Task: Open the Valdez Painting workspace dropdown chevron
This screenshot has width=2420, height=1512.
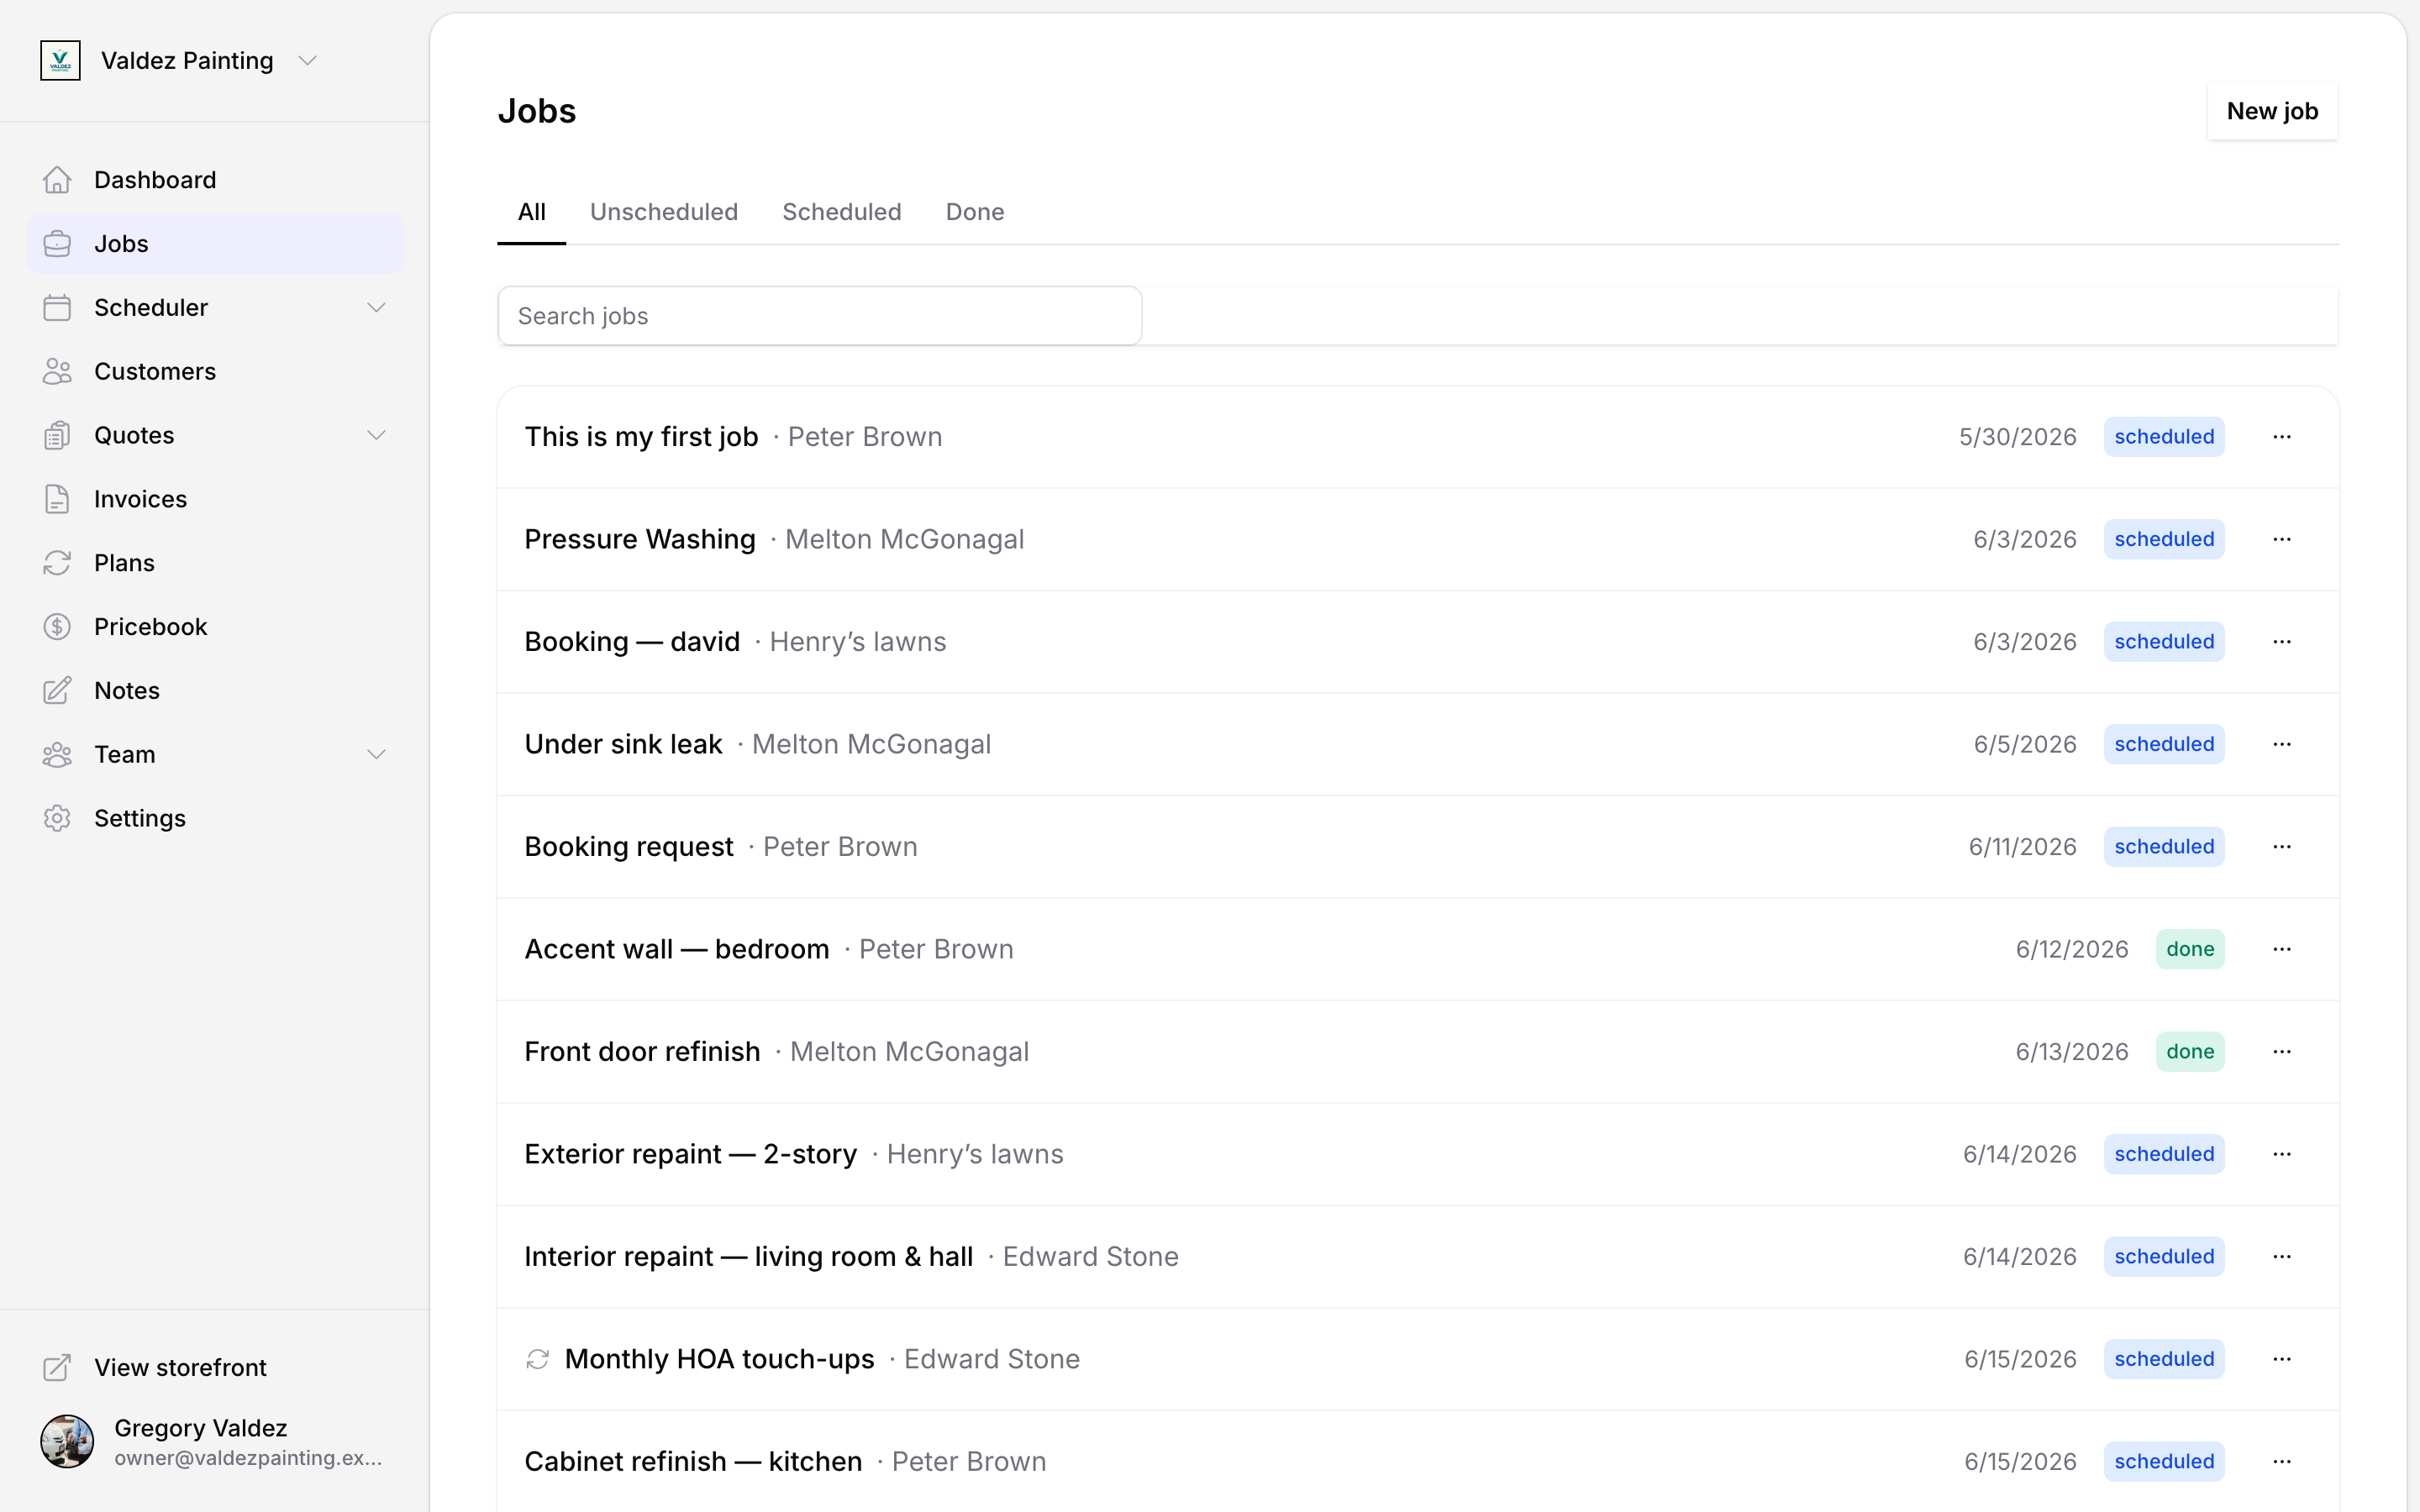Action: pyautogui.click(x=308, y=61)
